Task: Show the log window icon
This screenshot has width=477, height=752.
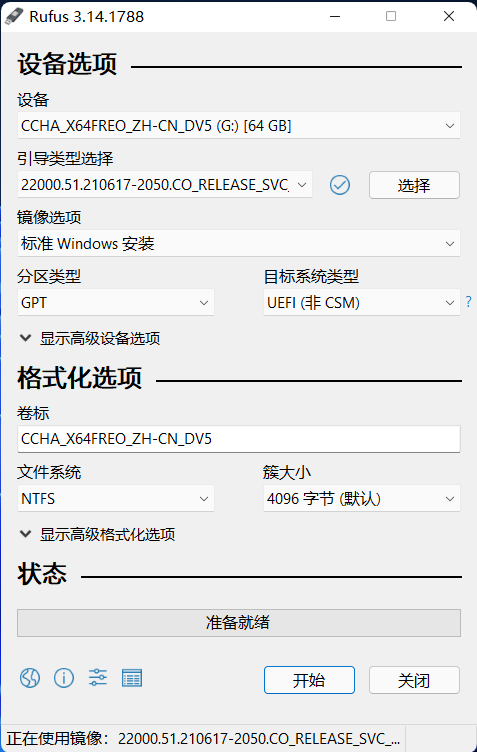Action: click(132, 678)
